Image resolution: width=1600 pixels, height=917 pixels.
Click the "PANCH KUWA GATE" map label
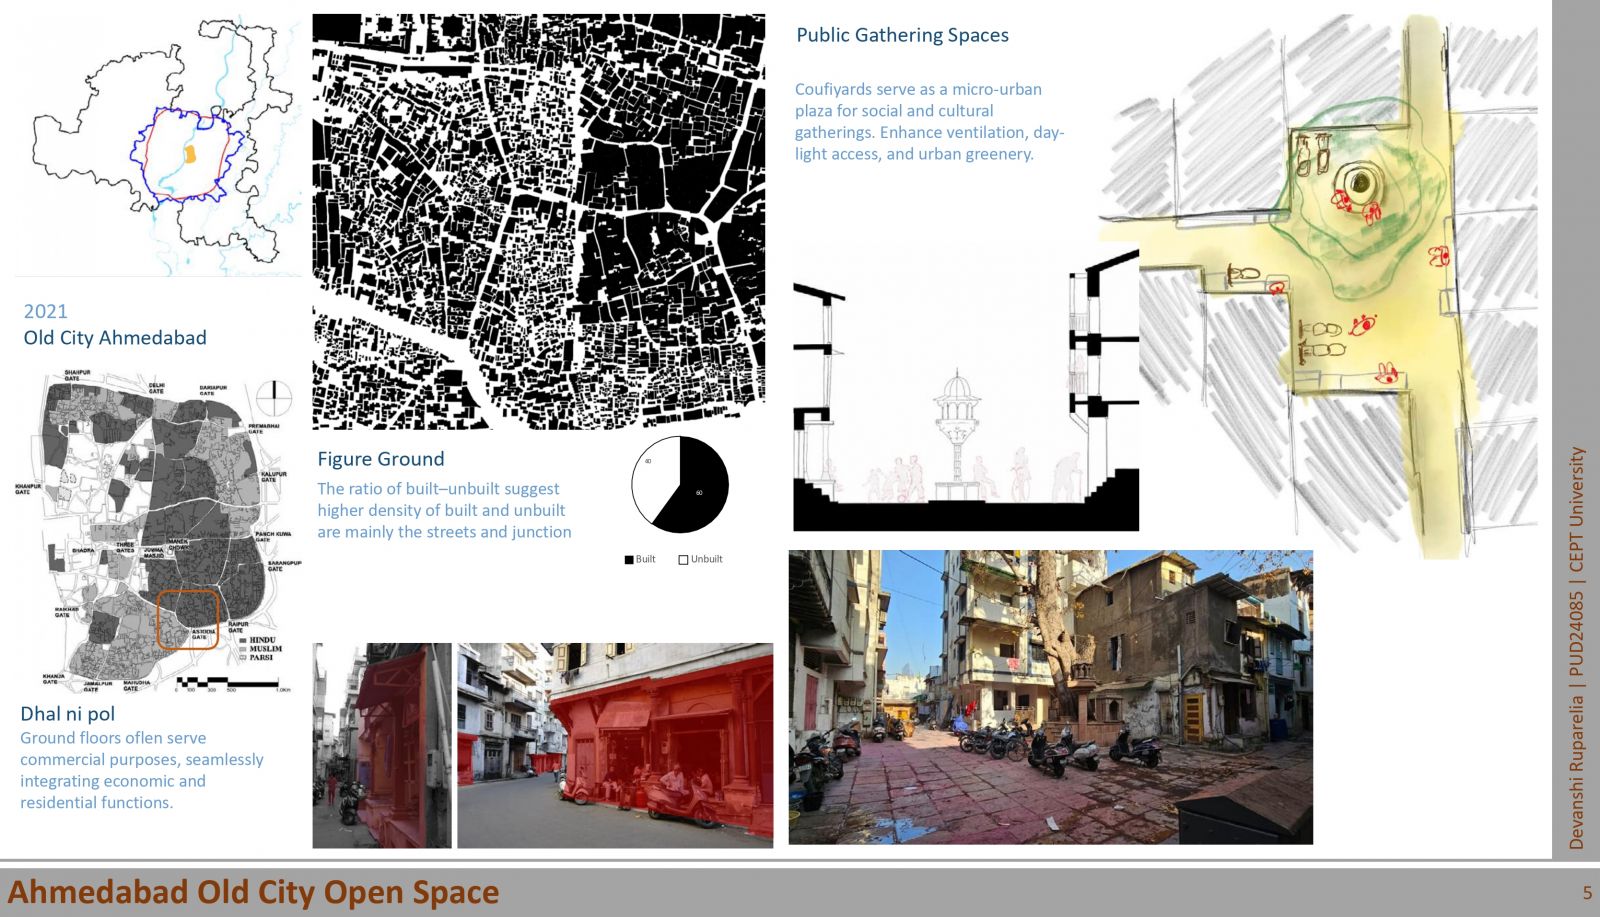(x=273, y=536)
